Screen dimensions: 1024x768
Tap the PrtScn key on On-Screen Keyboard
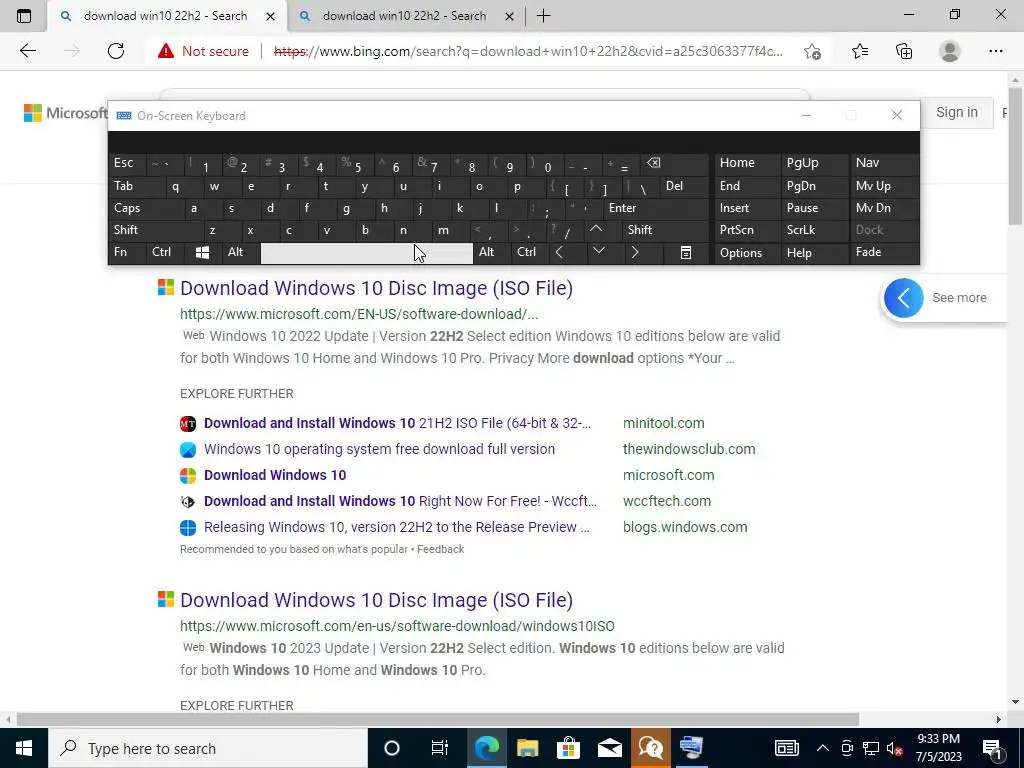[x=747, y=230]
